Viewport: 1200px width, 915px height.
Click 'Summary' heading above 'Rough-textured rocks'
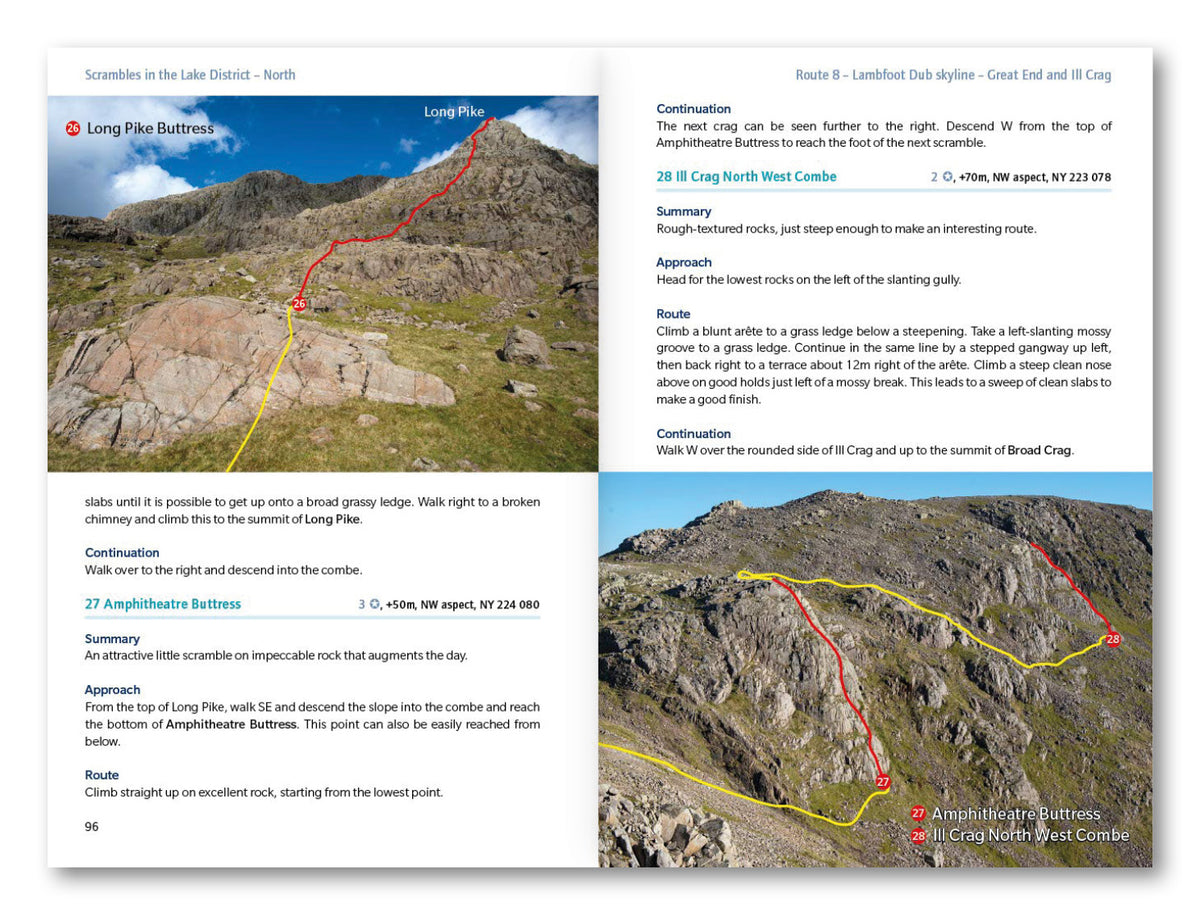click(x=684, y=212)
